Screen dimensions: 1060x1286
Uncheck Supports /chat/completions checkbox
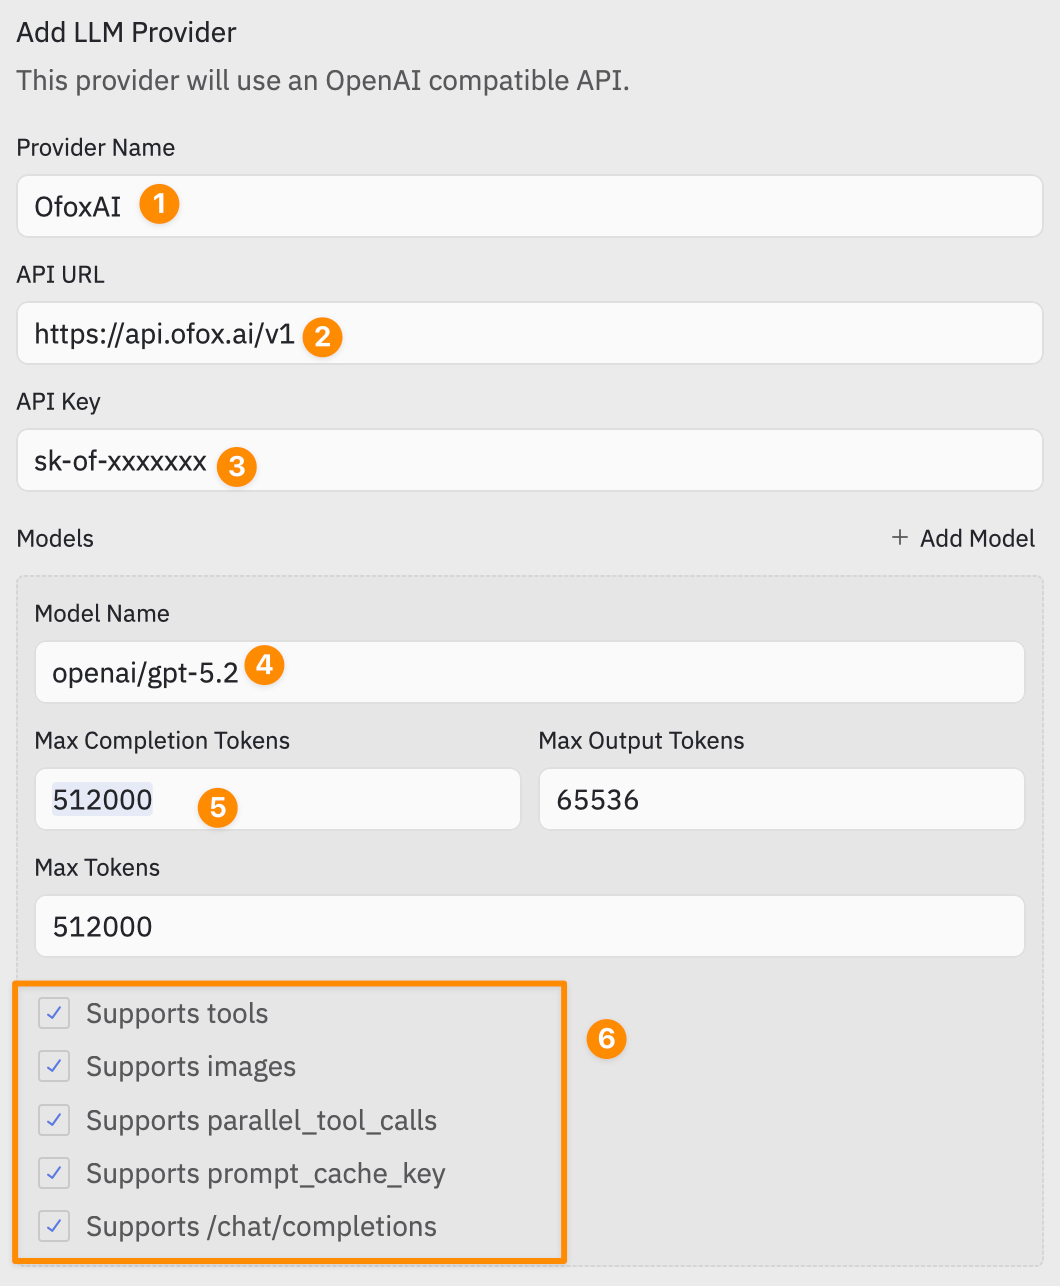[54, 1226]
